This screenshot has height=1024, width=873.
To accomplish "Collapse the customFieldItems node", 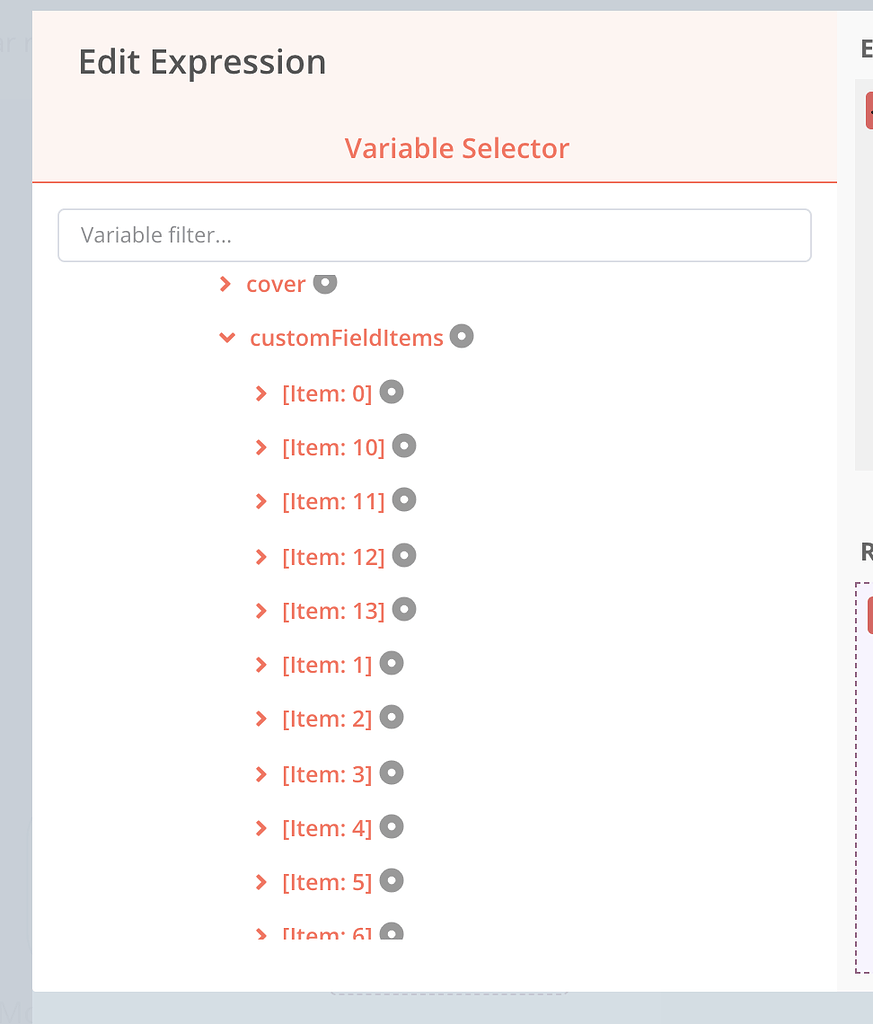I will point(227,338).
